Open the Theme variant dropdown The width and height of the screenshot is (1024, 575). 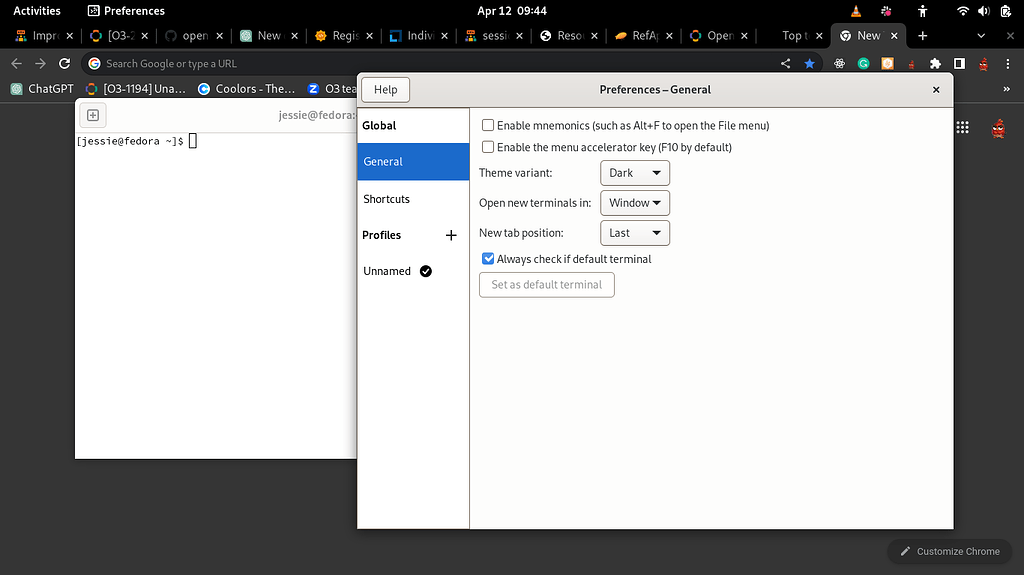(x=634, y=173)
